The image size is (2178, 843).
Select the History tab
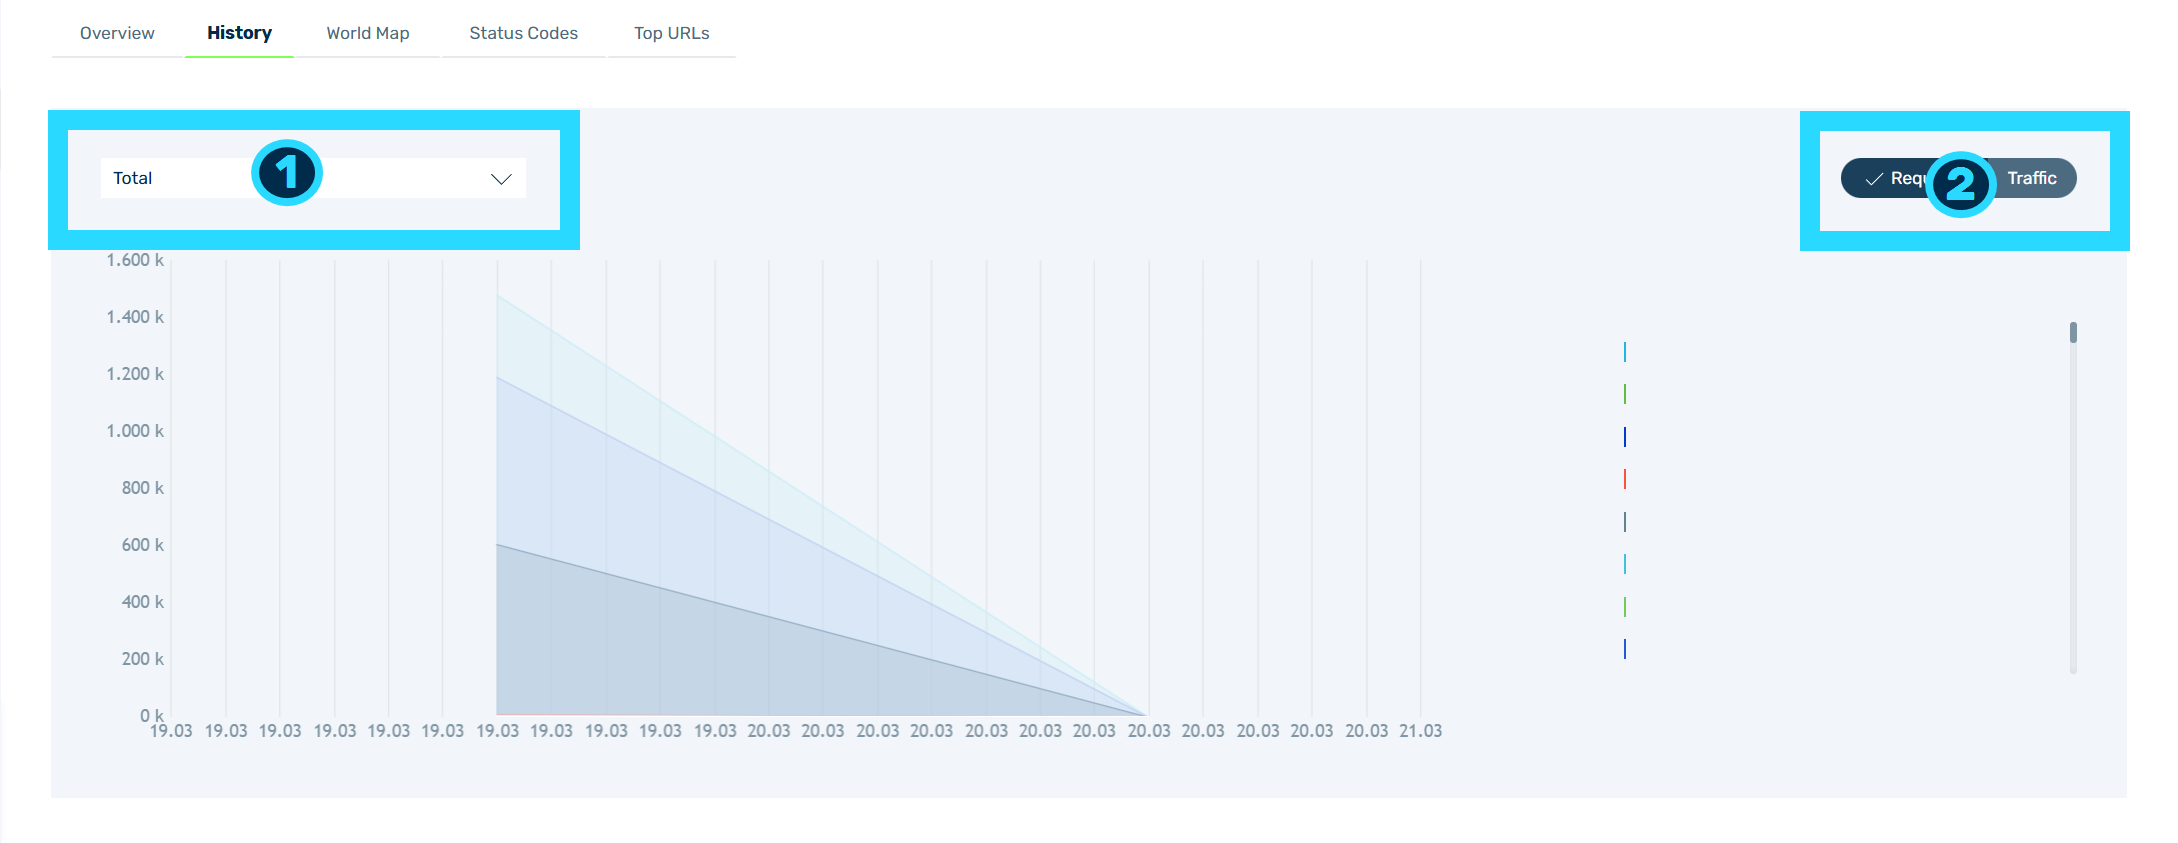coord(239,33)
